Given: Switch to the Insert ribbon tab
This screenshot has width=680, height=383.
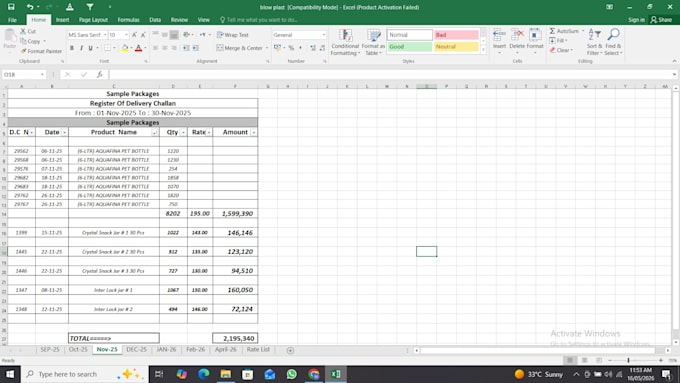Looking at the screenshot, I should (x=62, y=20).
